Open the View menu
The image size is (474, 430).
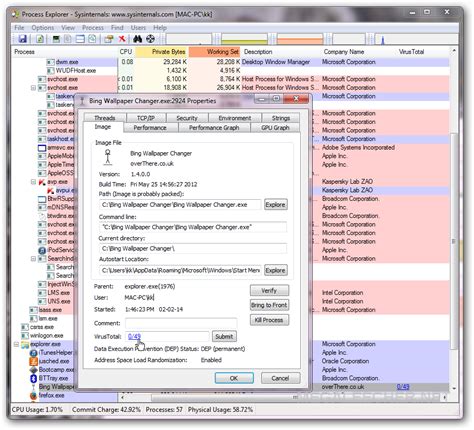pyautogui.click(x=68, y=28)
